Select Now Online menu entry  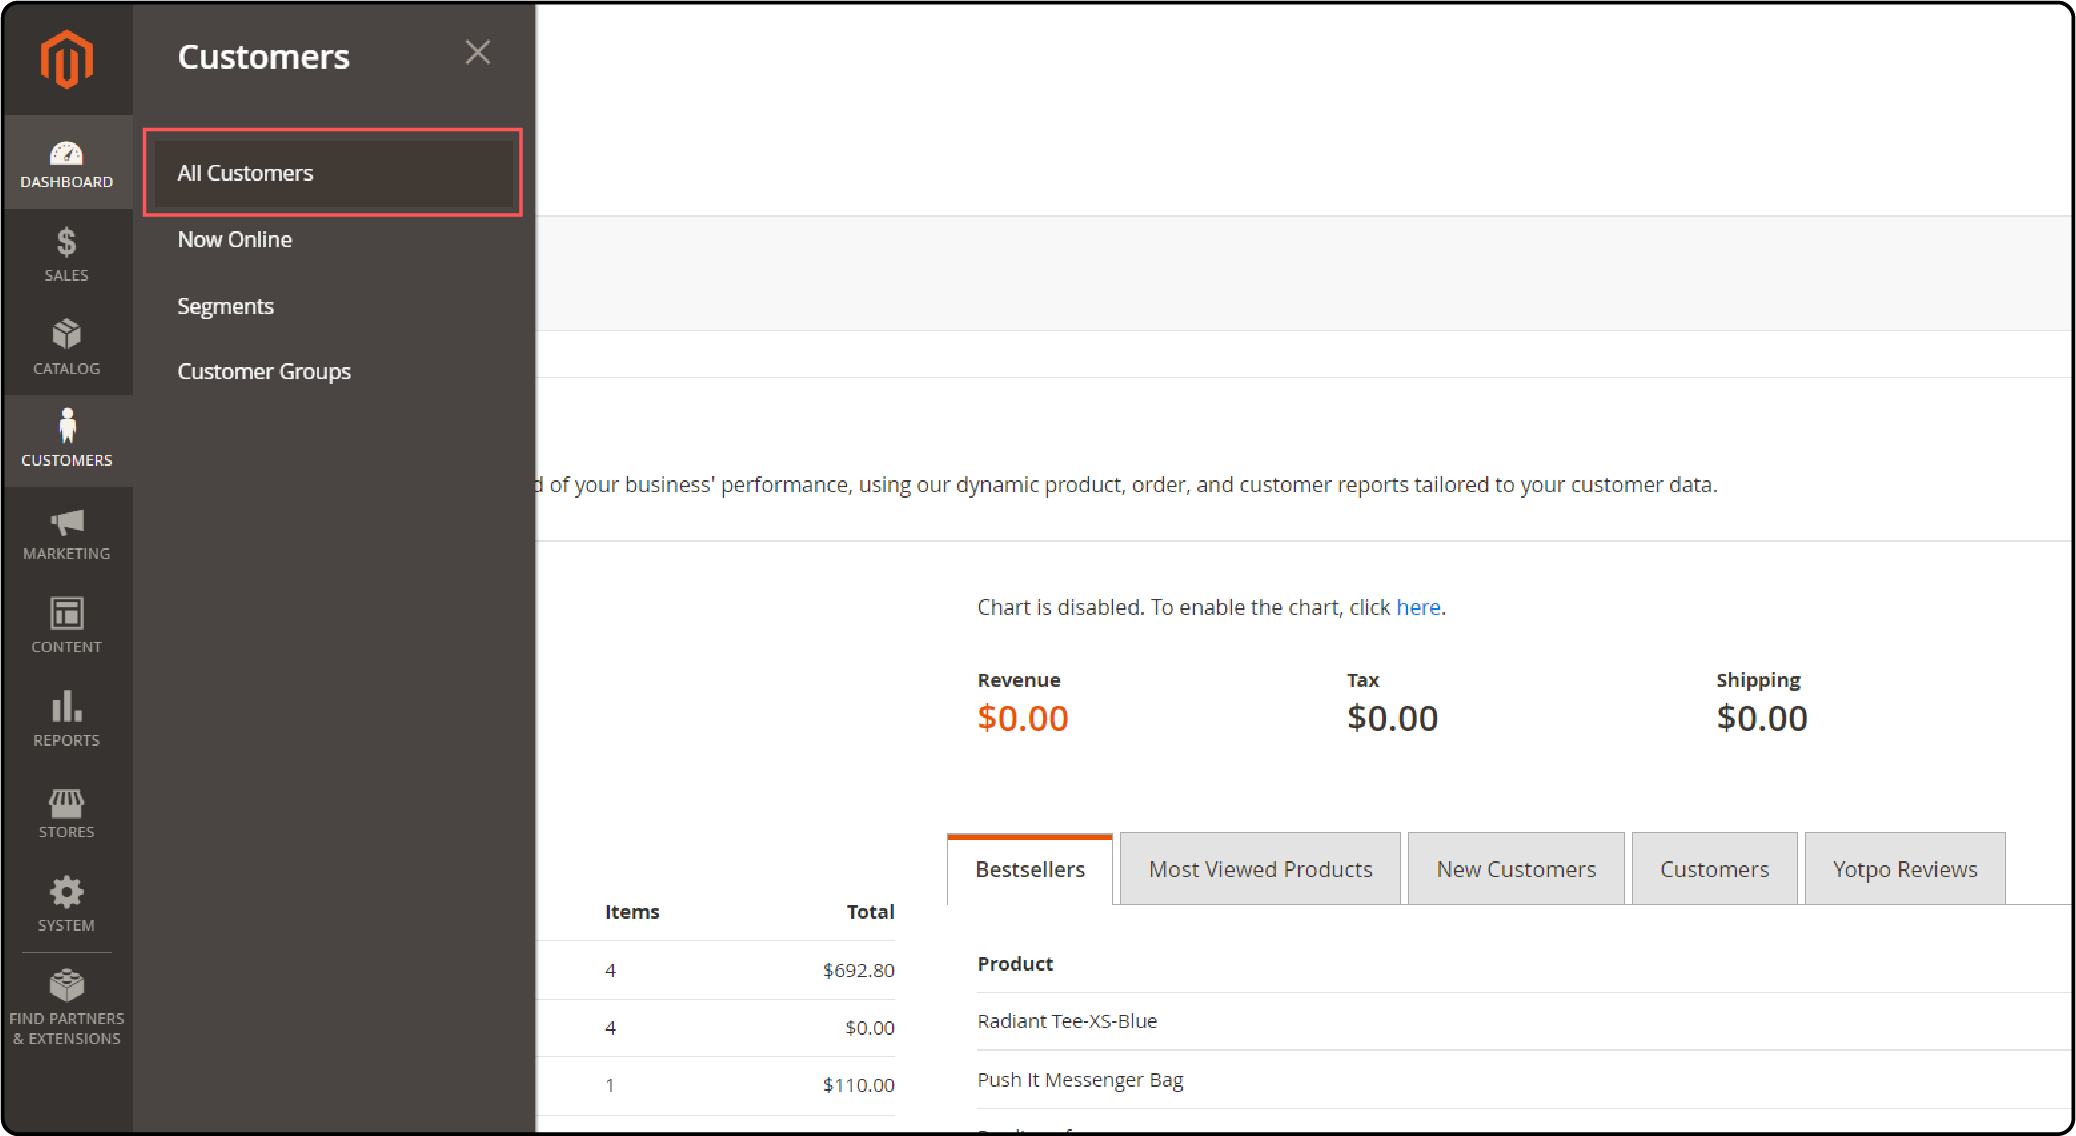(235, 240)
